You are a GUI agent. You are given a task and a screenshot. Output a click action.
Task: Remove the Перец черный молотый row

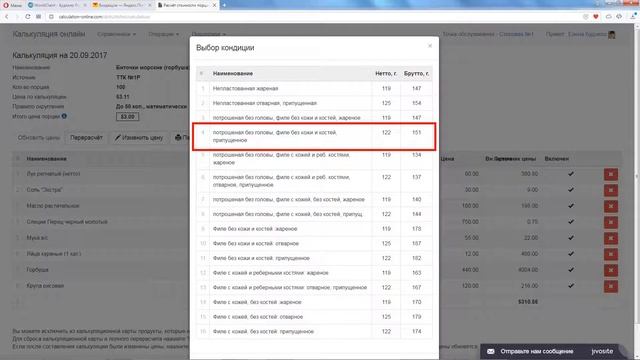point(611,222)
